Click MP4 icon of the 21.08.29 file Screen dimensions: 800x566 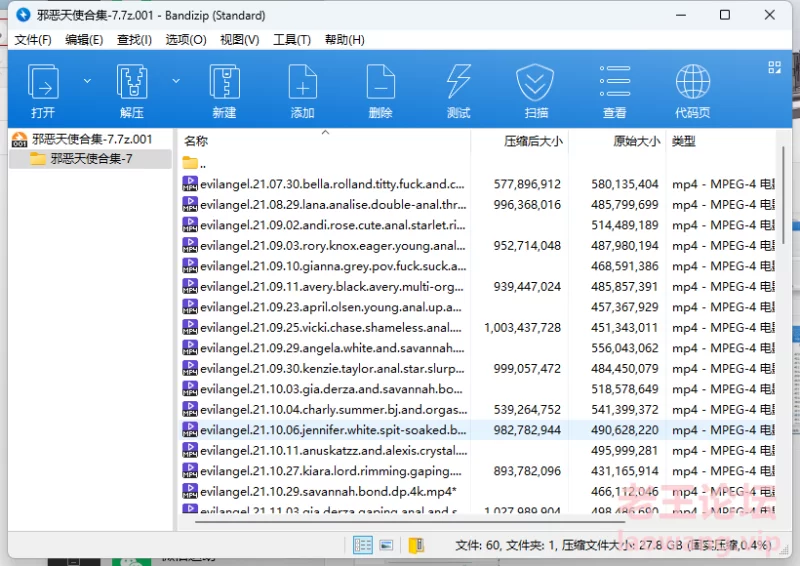click(x=190, y=204)
